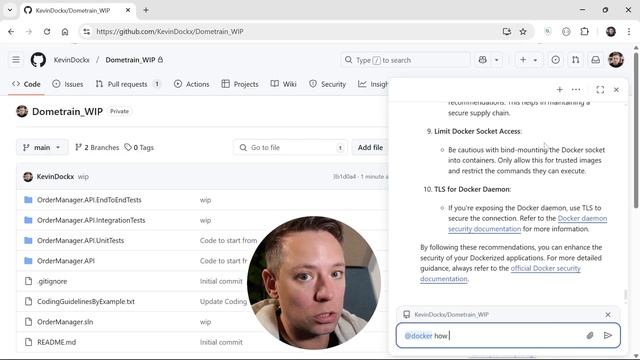This screenshot has height=360, width=640.
Task: Open the browser extensions puzzle icon
Action: point(584,31)
